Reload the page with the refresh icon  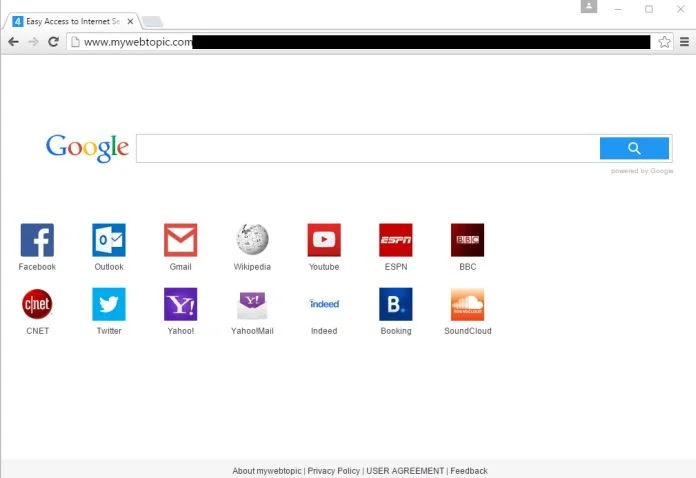[x=53, y=42]
